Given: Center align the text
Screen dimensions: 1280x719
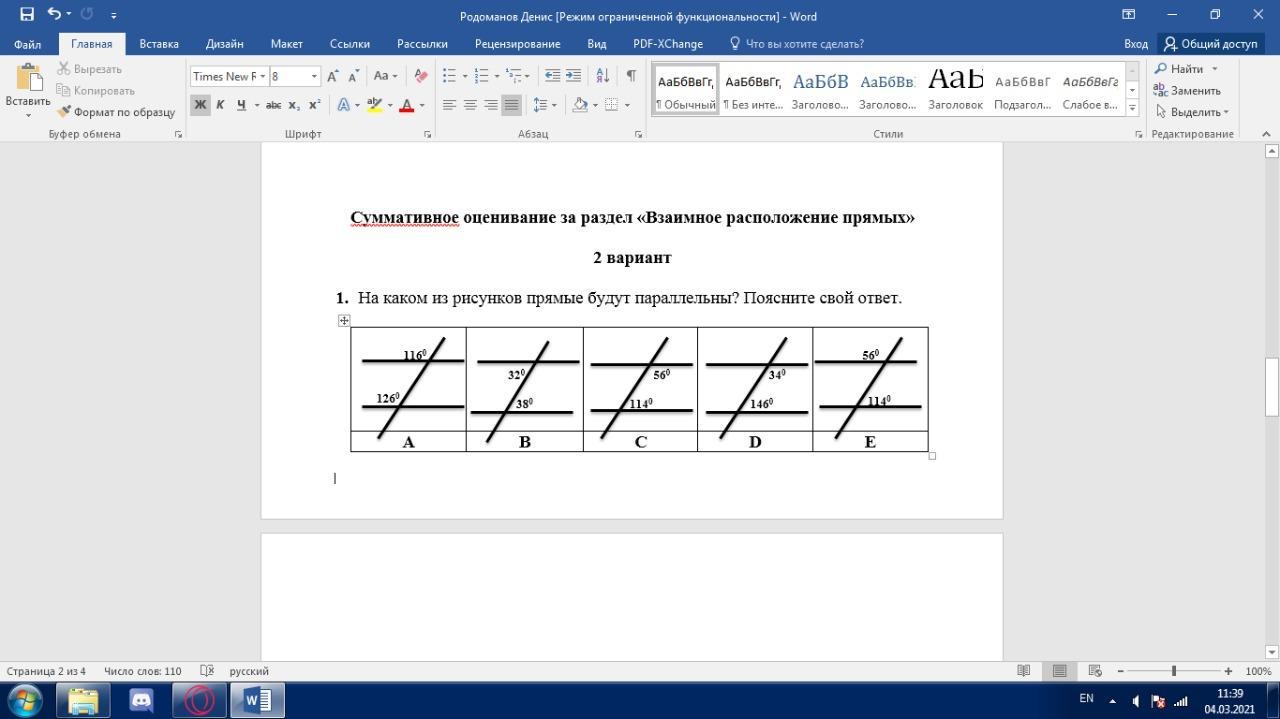Looking at the screenshot, I should tap(470, 105).
